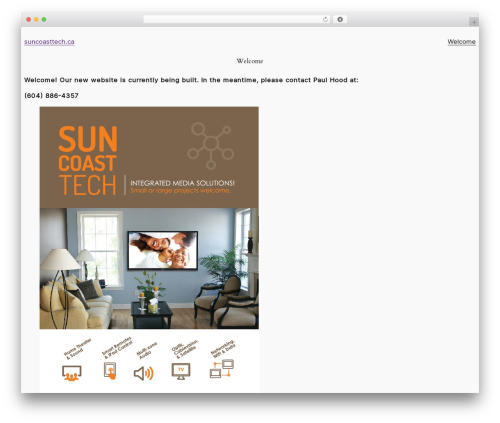Image resolution: width=500 pixels, height=423 pixels.
Task: Reload the page with the refresh icon
Action: click(325, 19)
